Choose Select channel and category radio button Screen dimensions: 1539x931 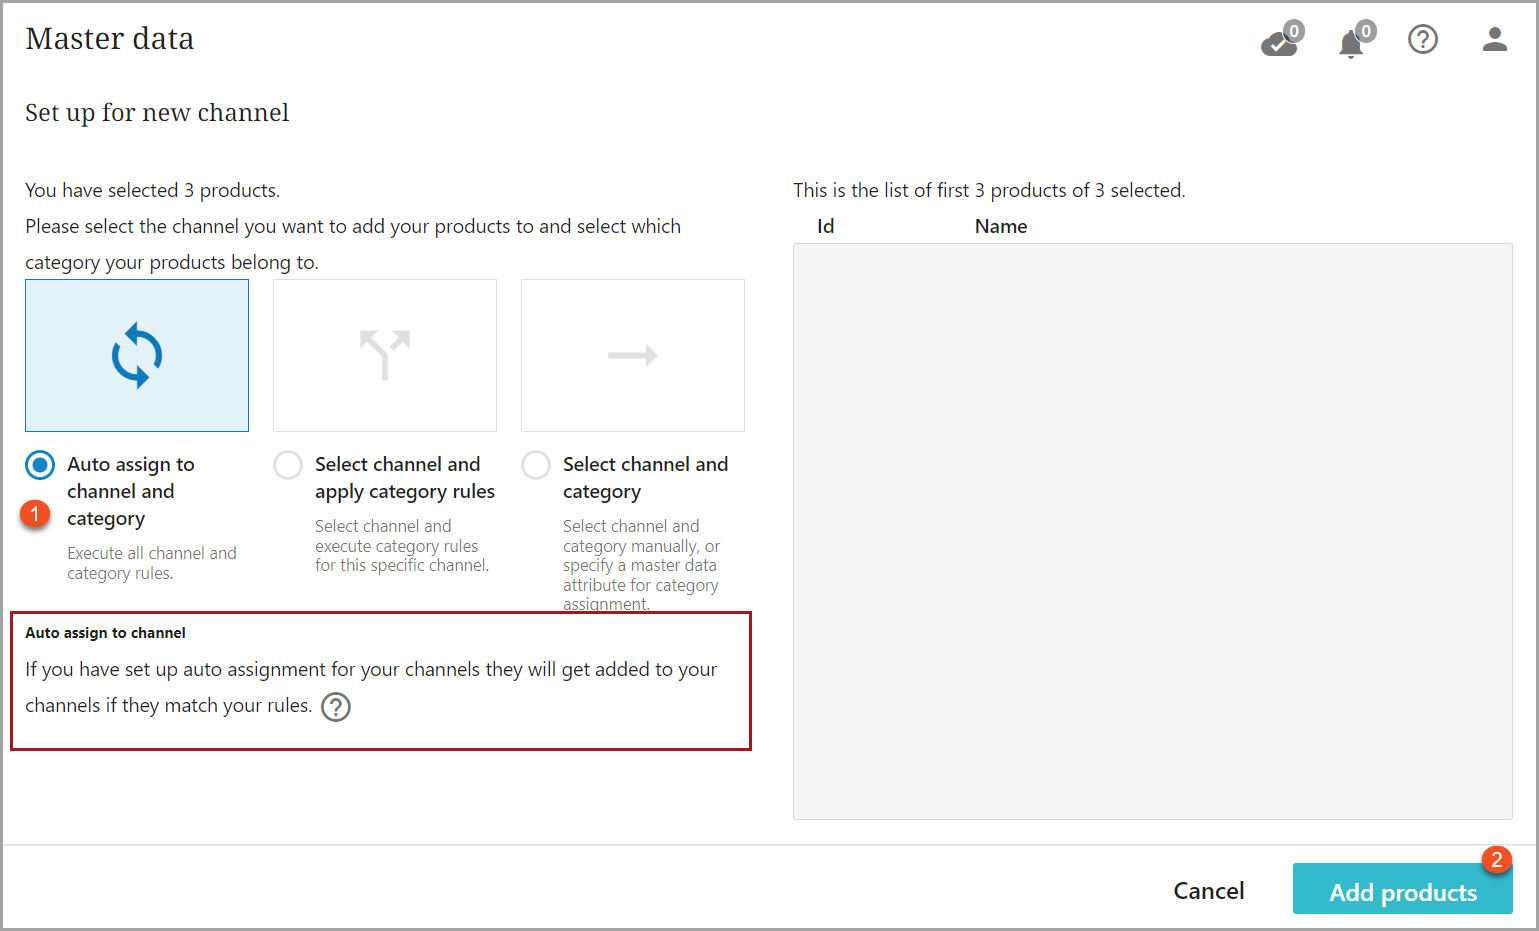pos(536,465)
